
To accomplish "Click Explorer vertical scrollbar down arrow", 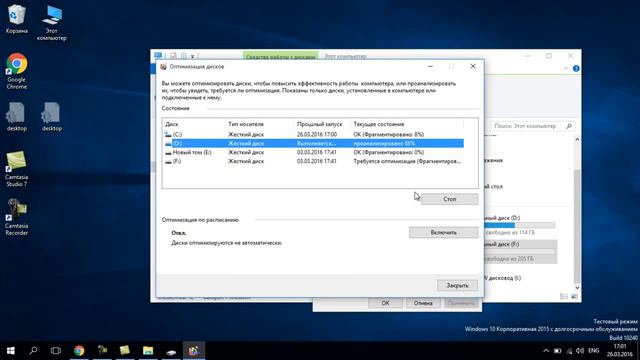I will pyautogui.click(x=577, y=288).
